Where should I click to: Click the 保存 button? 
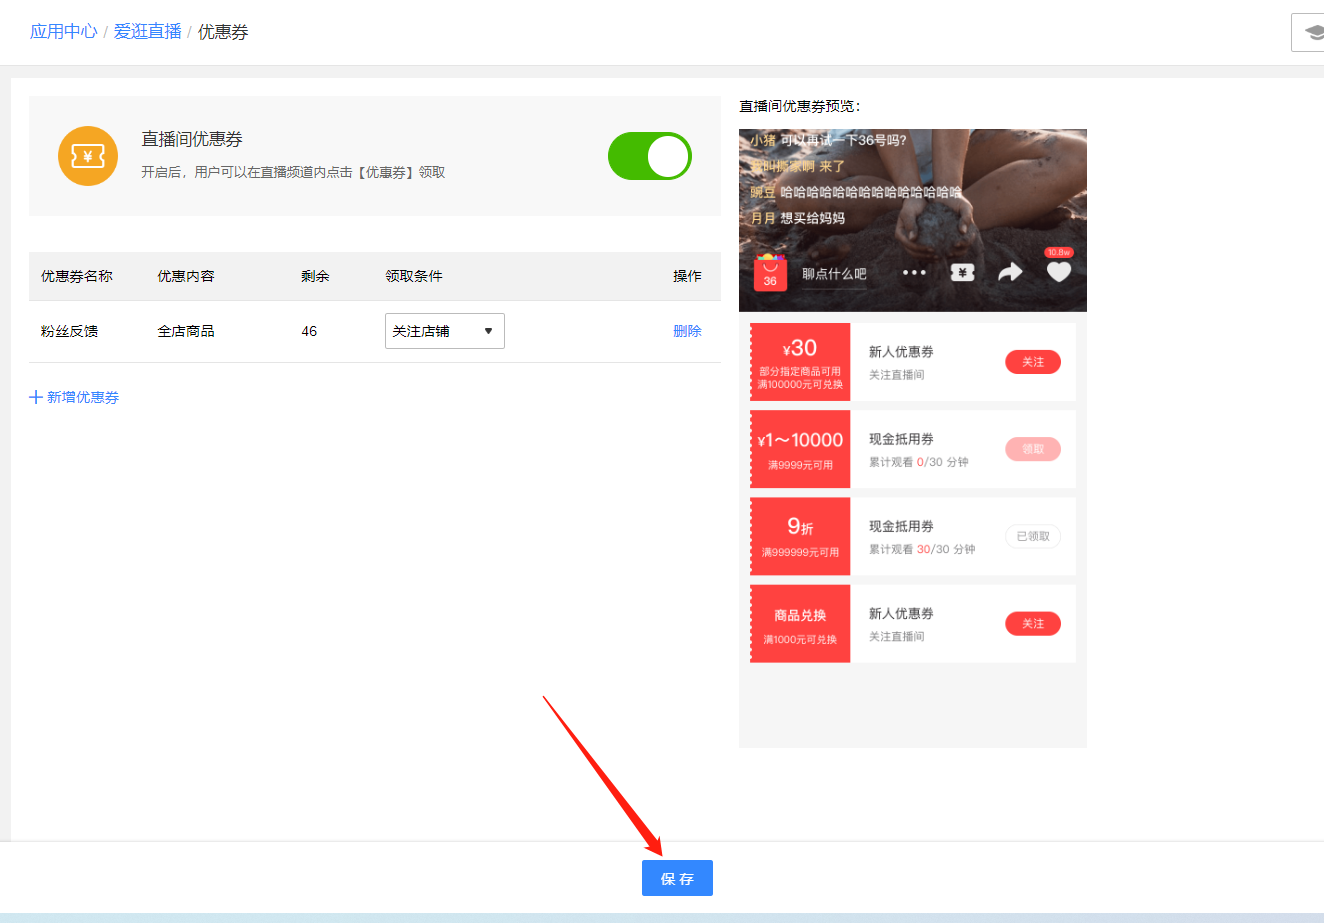(677, 878)
